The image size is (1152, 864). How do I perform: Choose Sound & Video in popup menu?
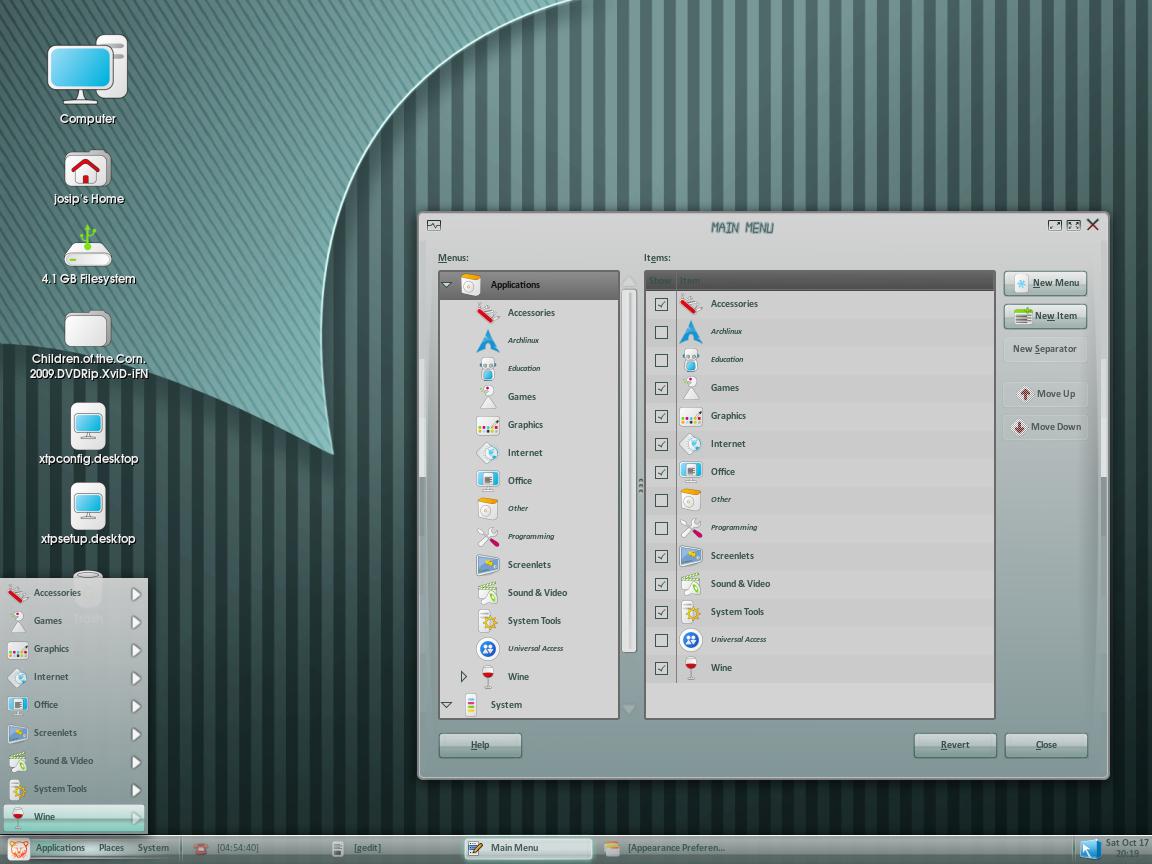(74, 761)
